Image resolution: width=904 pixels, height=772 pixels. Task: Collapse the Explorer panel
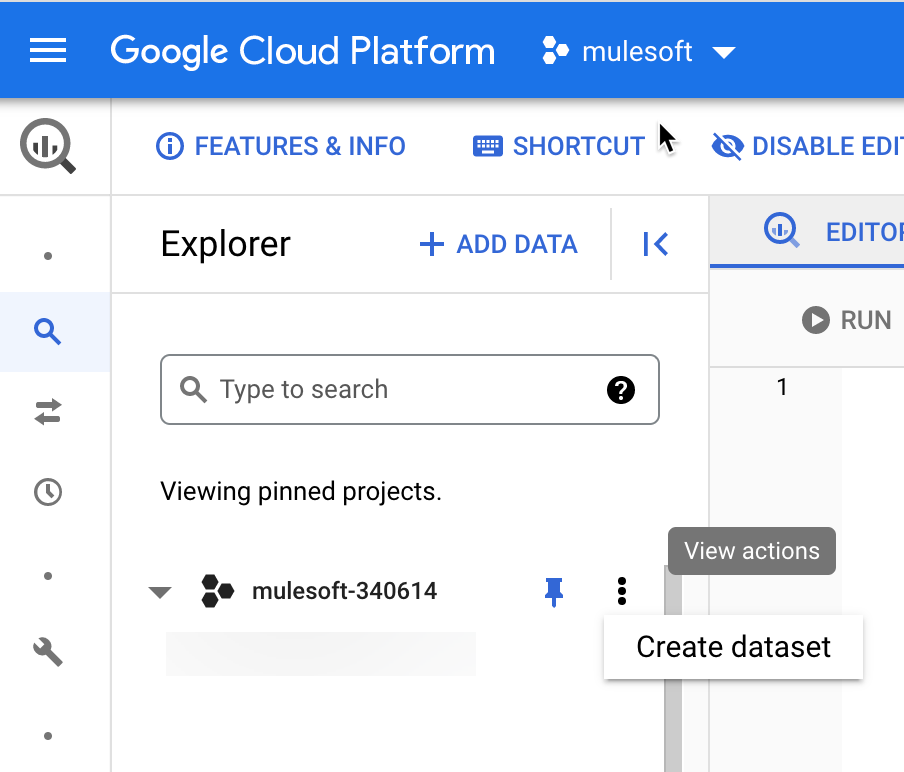coord(655,244)
